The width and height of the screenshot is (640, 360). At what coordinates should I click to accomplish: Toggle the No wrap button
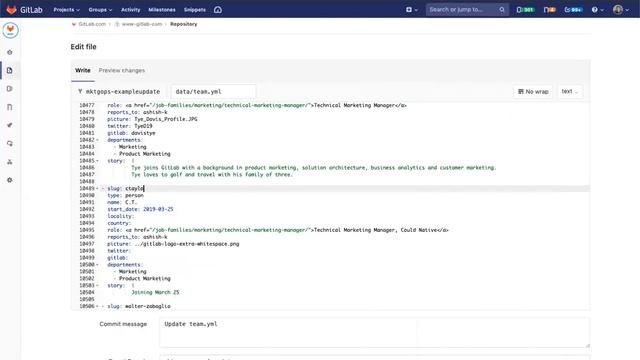pyautogui.click(x=533, y=91)
